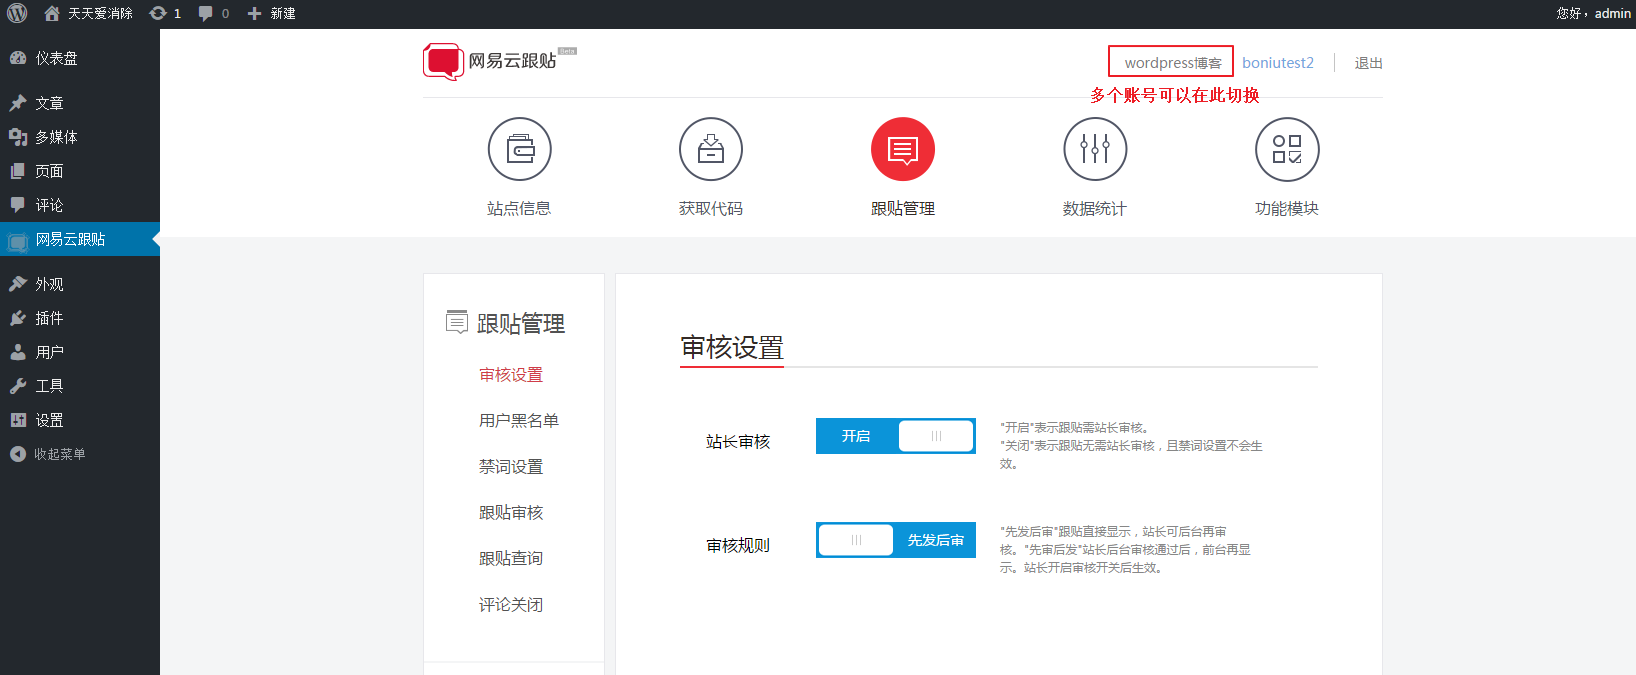Click the 收起菜单 text

[60, 454]
